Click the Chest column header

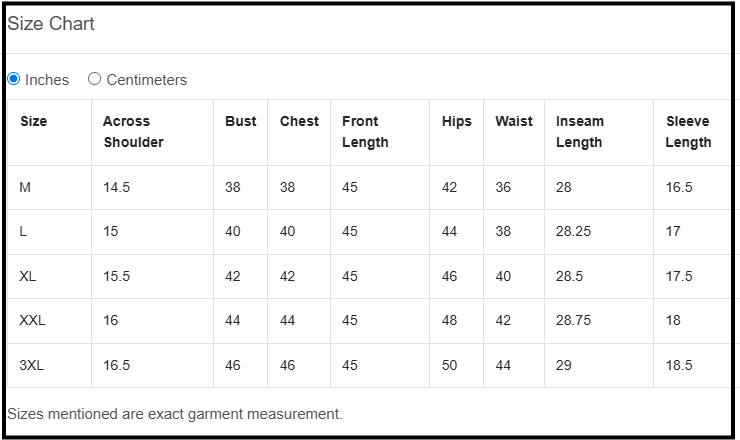click(299, 121)
